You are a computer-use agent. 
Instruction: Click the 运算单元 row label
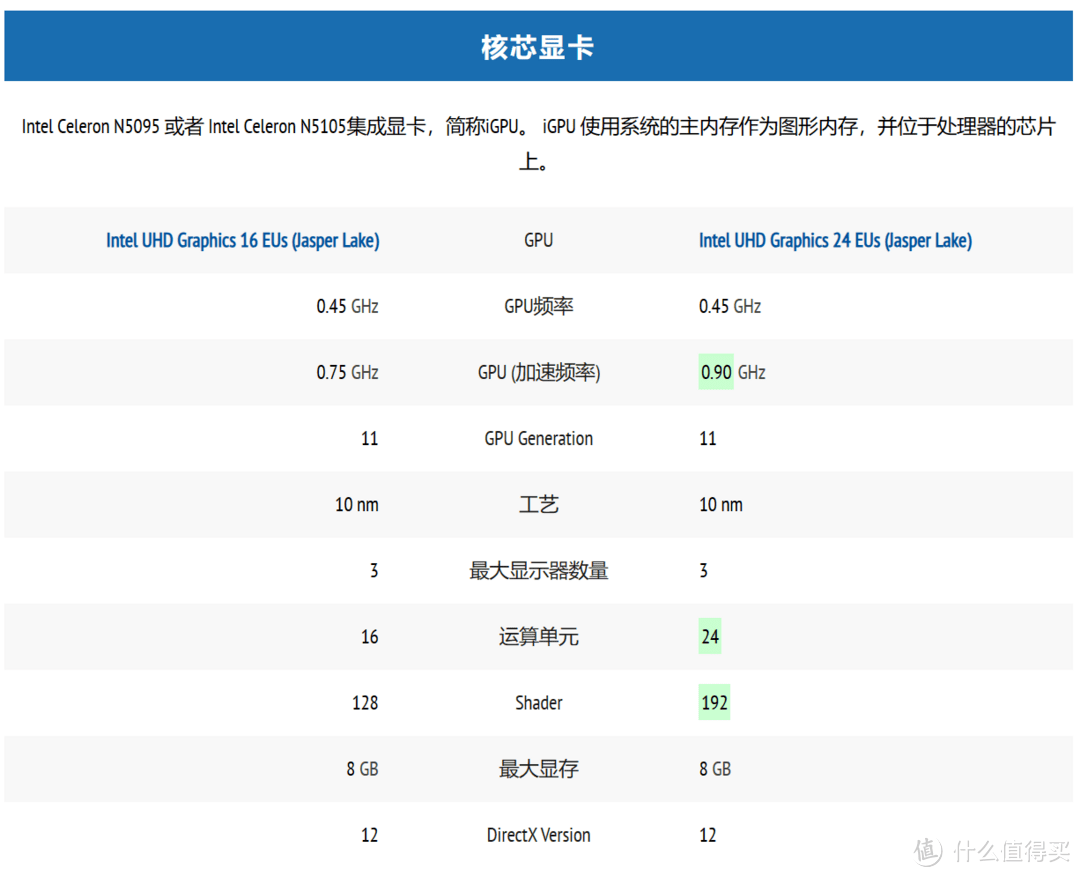[539, 637]
